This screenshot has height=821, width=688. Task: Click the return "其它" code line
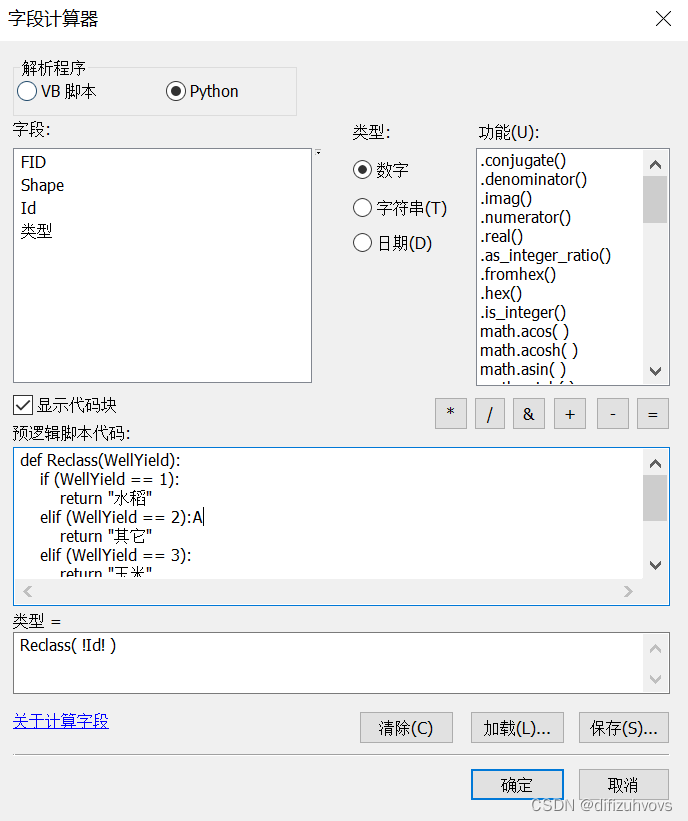coord(106,536)
